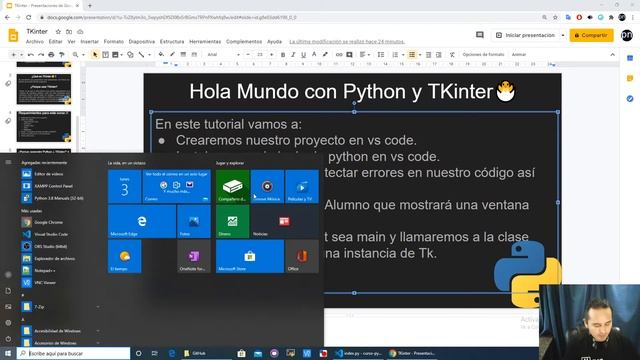Hide the menus with the collapse arrow
This screenshot has width=640, height=360.
[x=612, y=55]
